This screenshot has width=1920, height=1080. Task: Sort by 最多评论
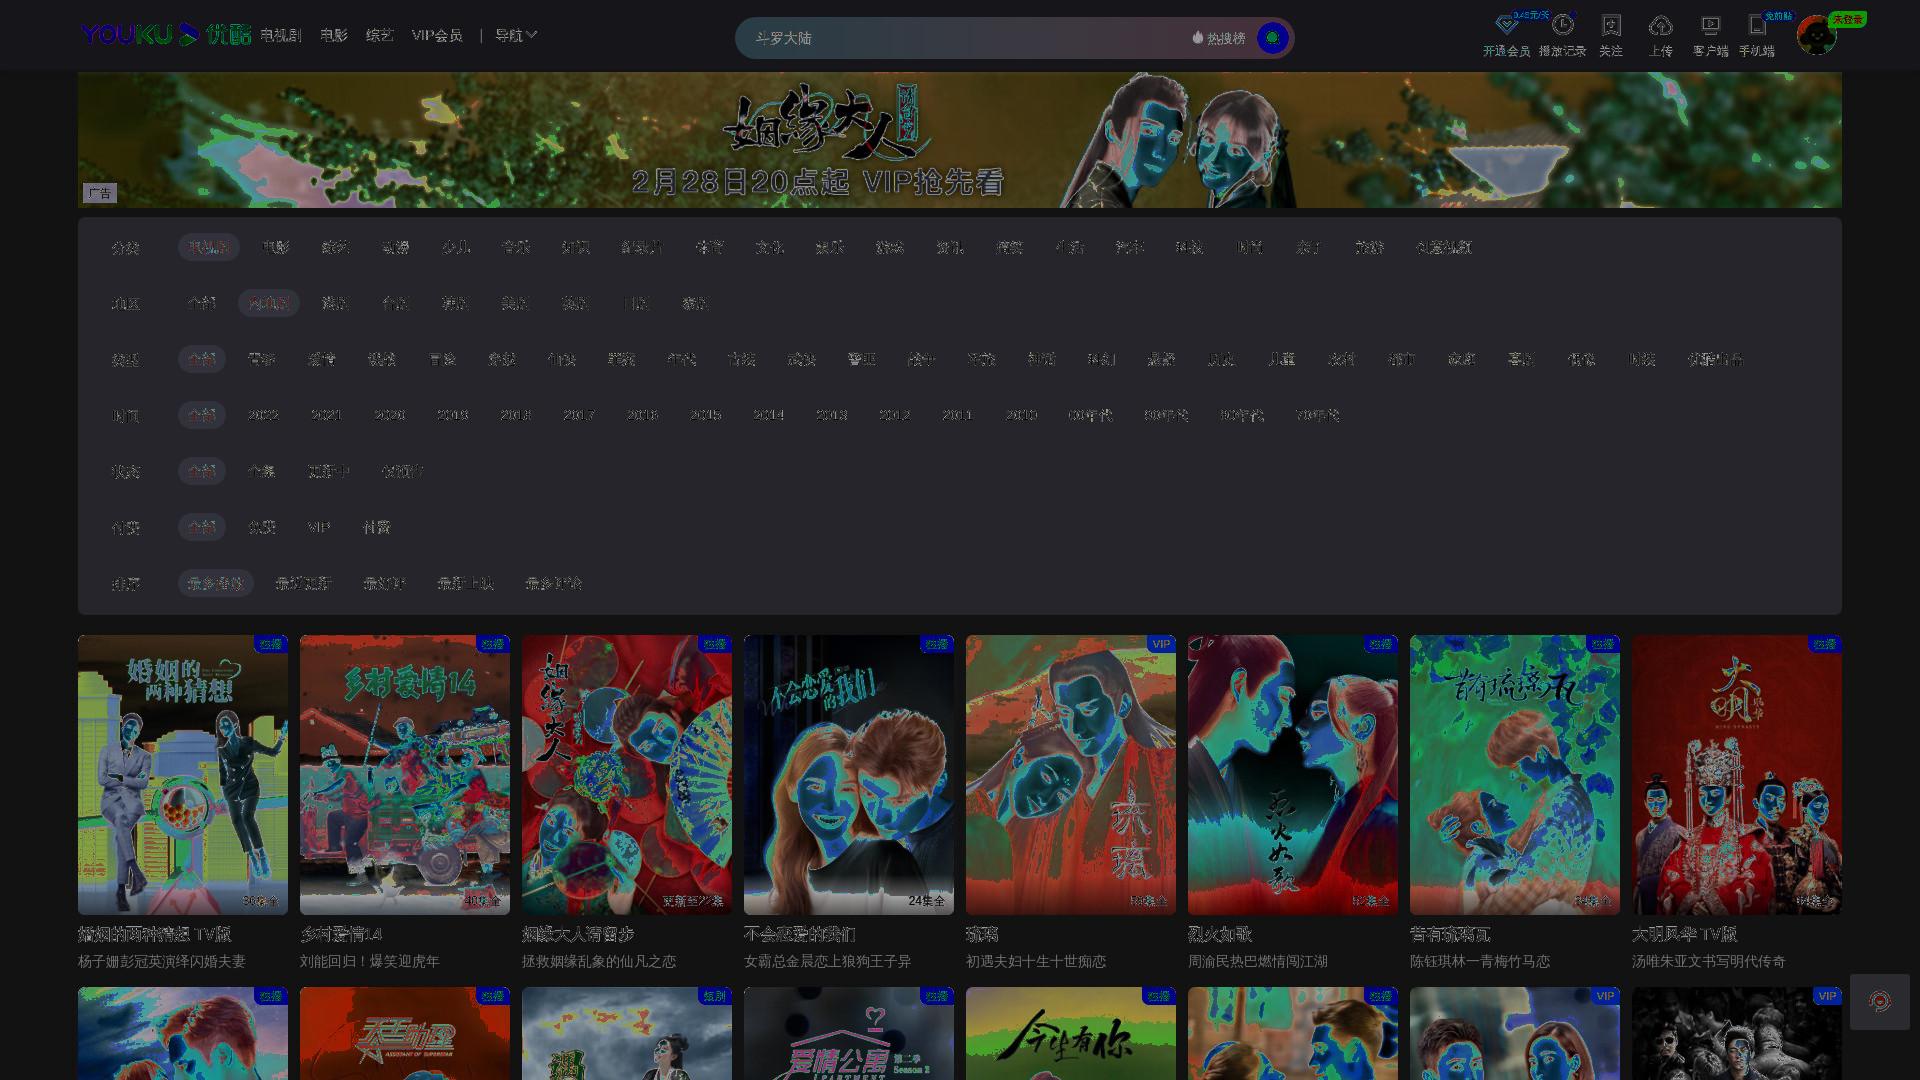coord(554,583)
